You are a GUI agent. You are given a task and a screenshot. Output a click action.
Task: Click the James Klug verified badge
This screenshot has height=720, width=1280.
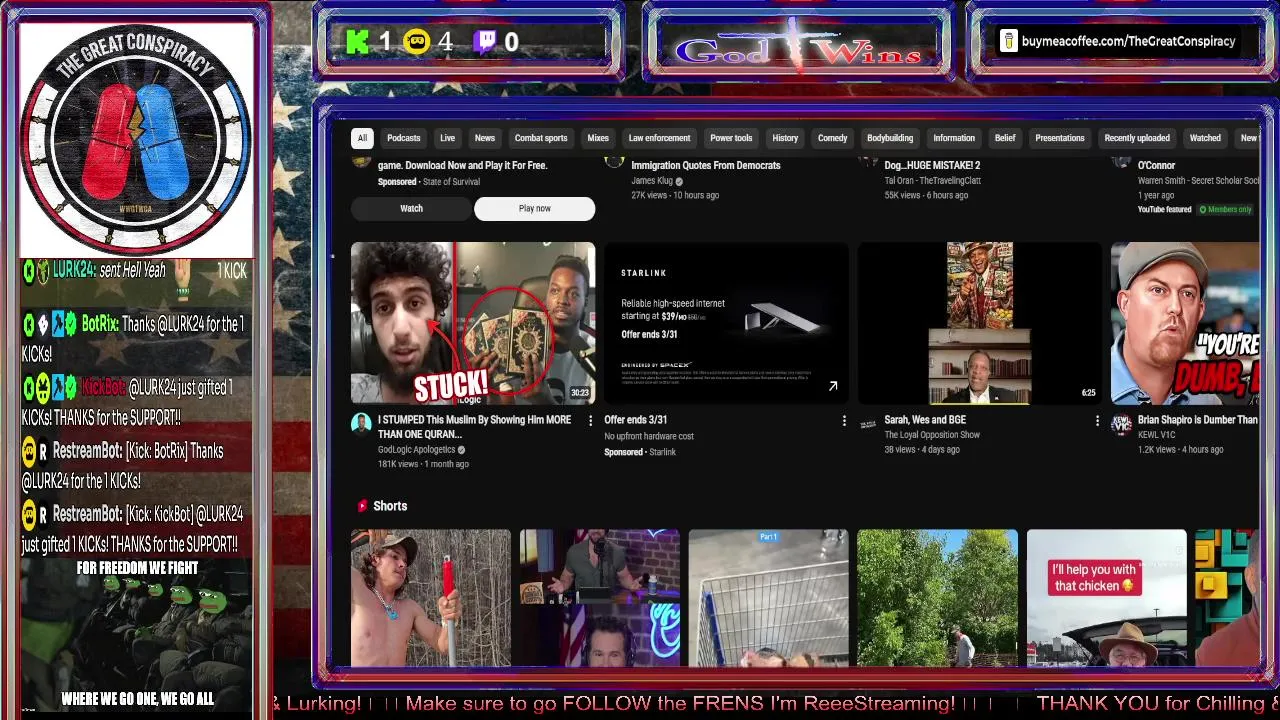(x=679, y=181)
